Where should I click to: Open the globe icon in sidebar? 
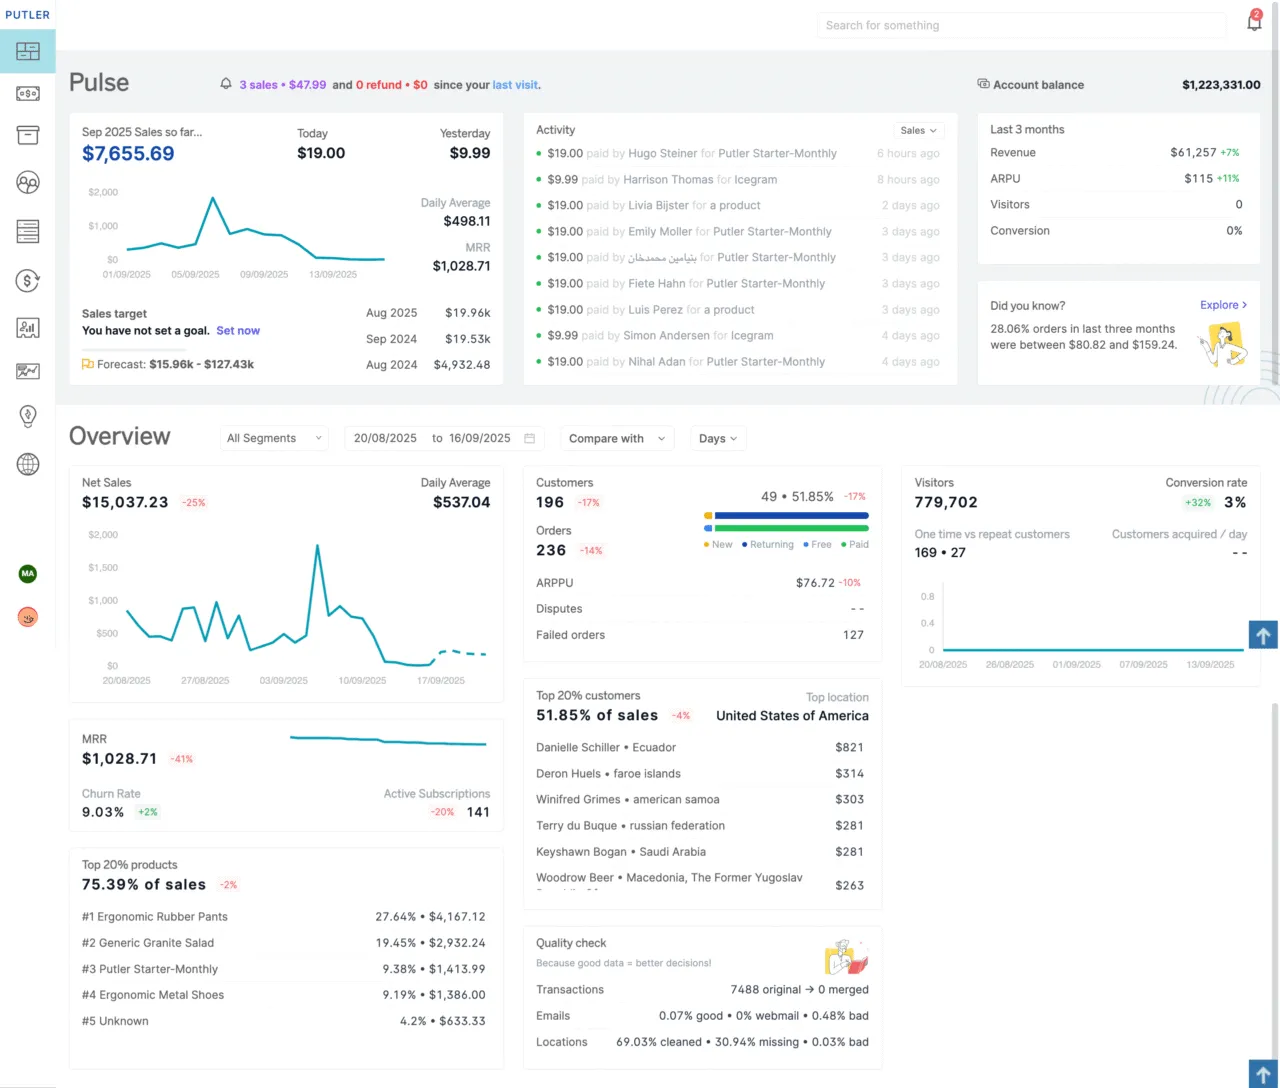(28, 464)
